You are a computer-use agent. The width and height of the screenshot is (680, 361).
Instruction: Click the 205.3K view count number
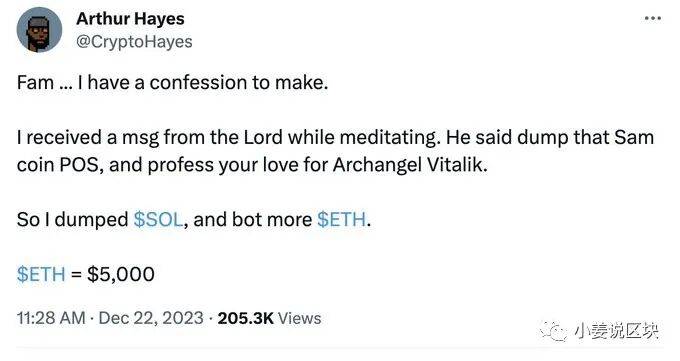(x=245, y=318)
